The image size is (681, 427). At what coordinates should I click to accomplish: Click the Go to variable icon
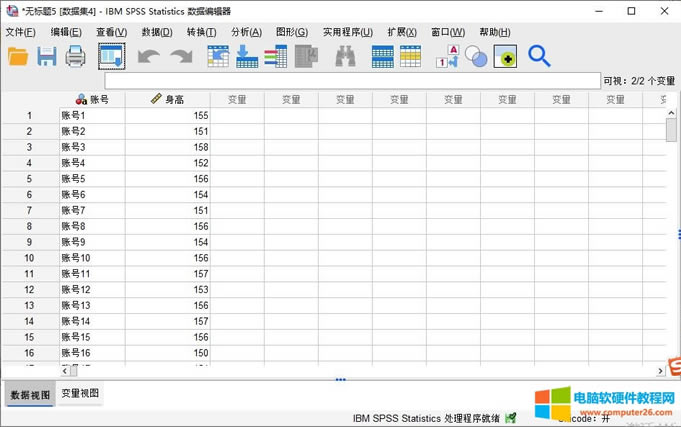pos(247,57)
